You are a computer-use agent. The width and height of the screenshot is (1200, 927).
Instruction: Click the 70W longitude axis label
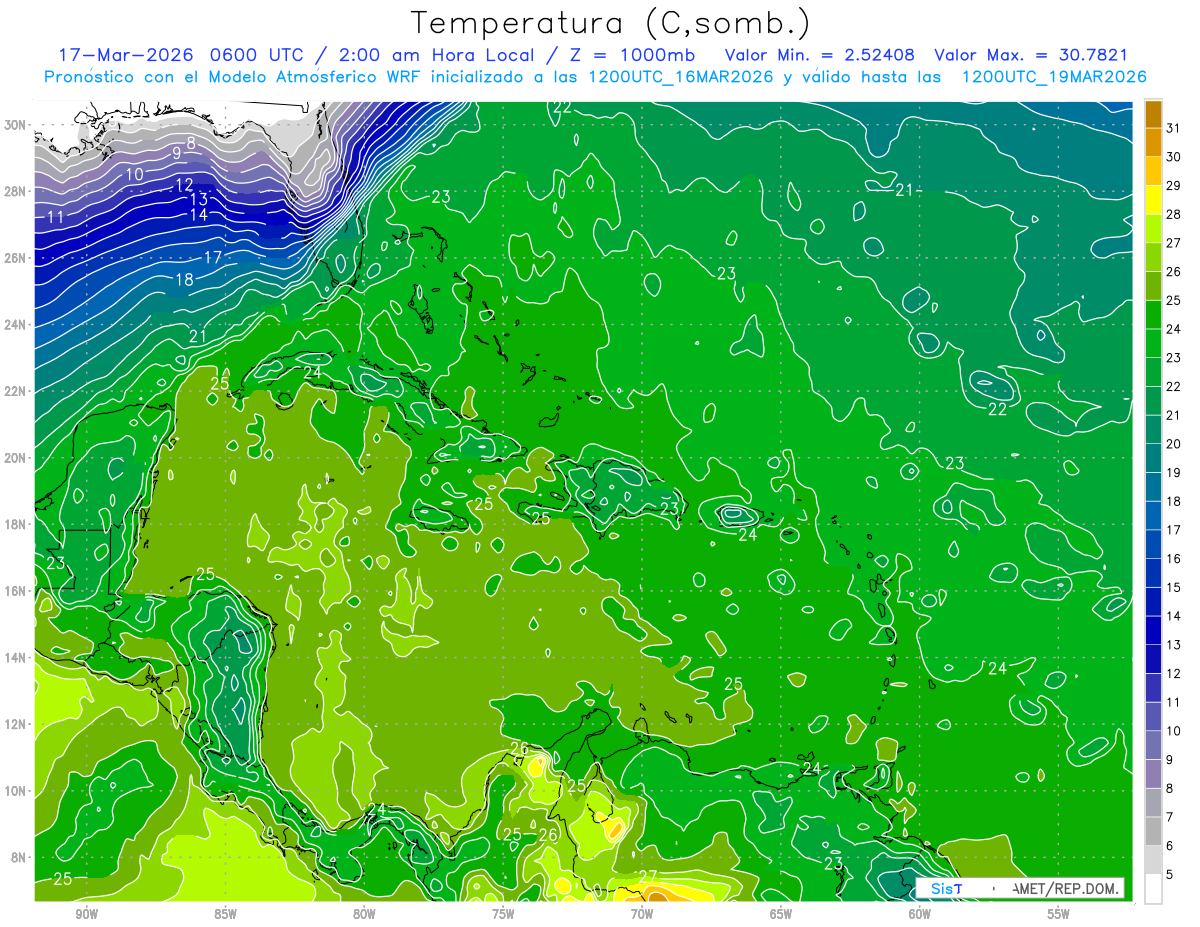pyautogui.click(x=642, y=914)
